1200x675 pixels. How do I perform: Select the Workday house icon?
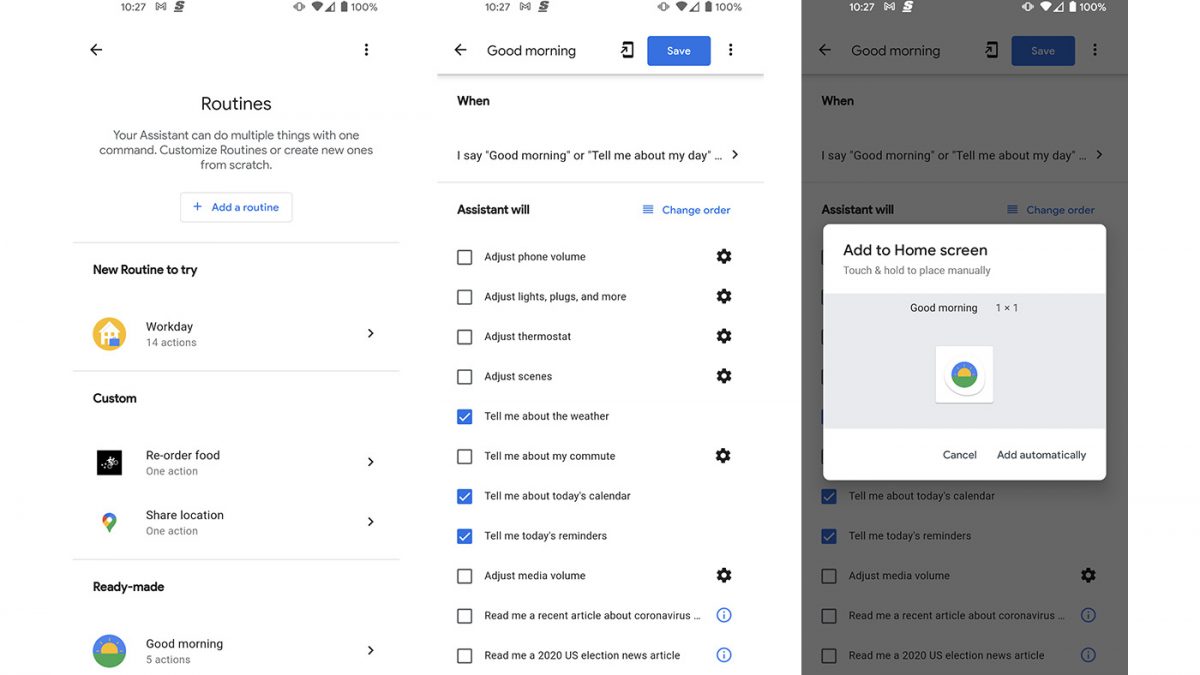pos(109,334)
